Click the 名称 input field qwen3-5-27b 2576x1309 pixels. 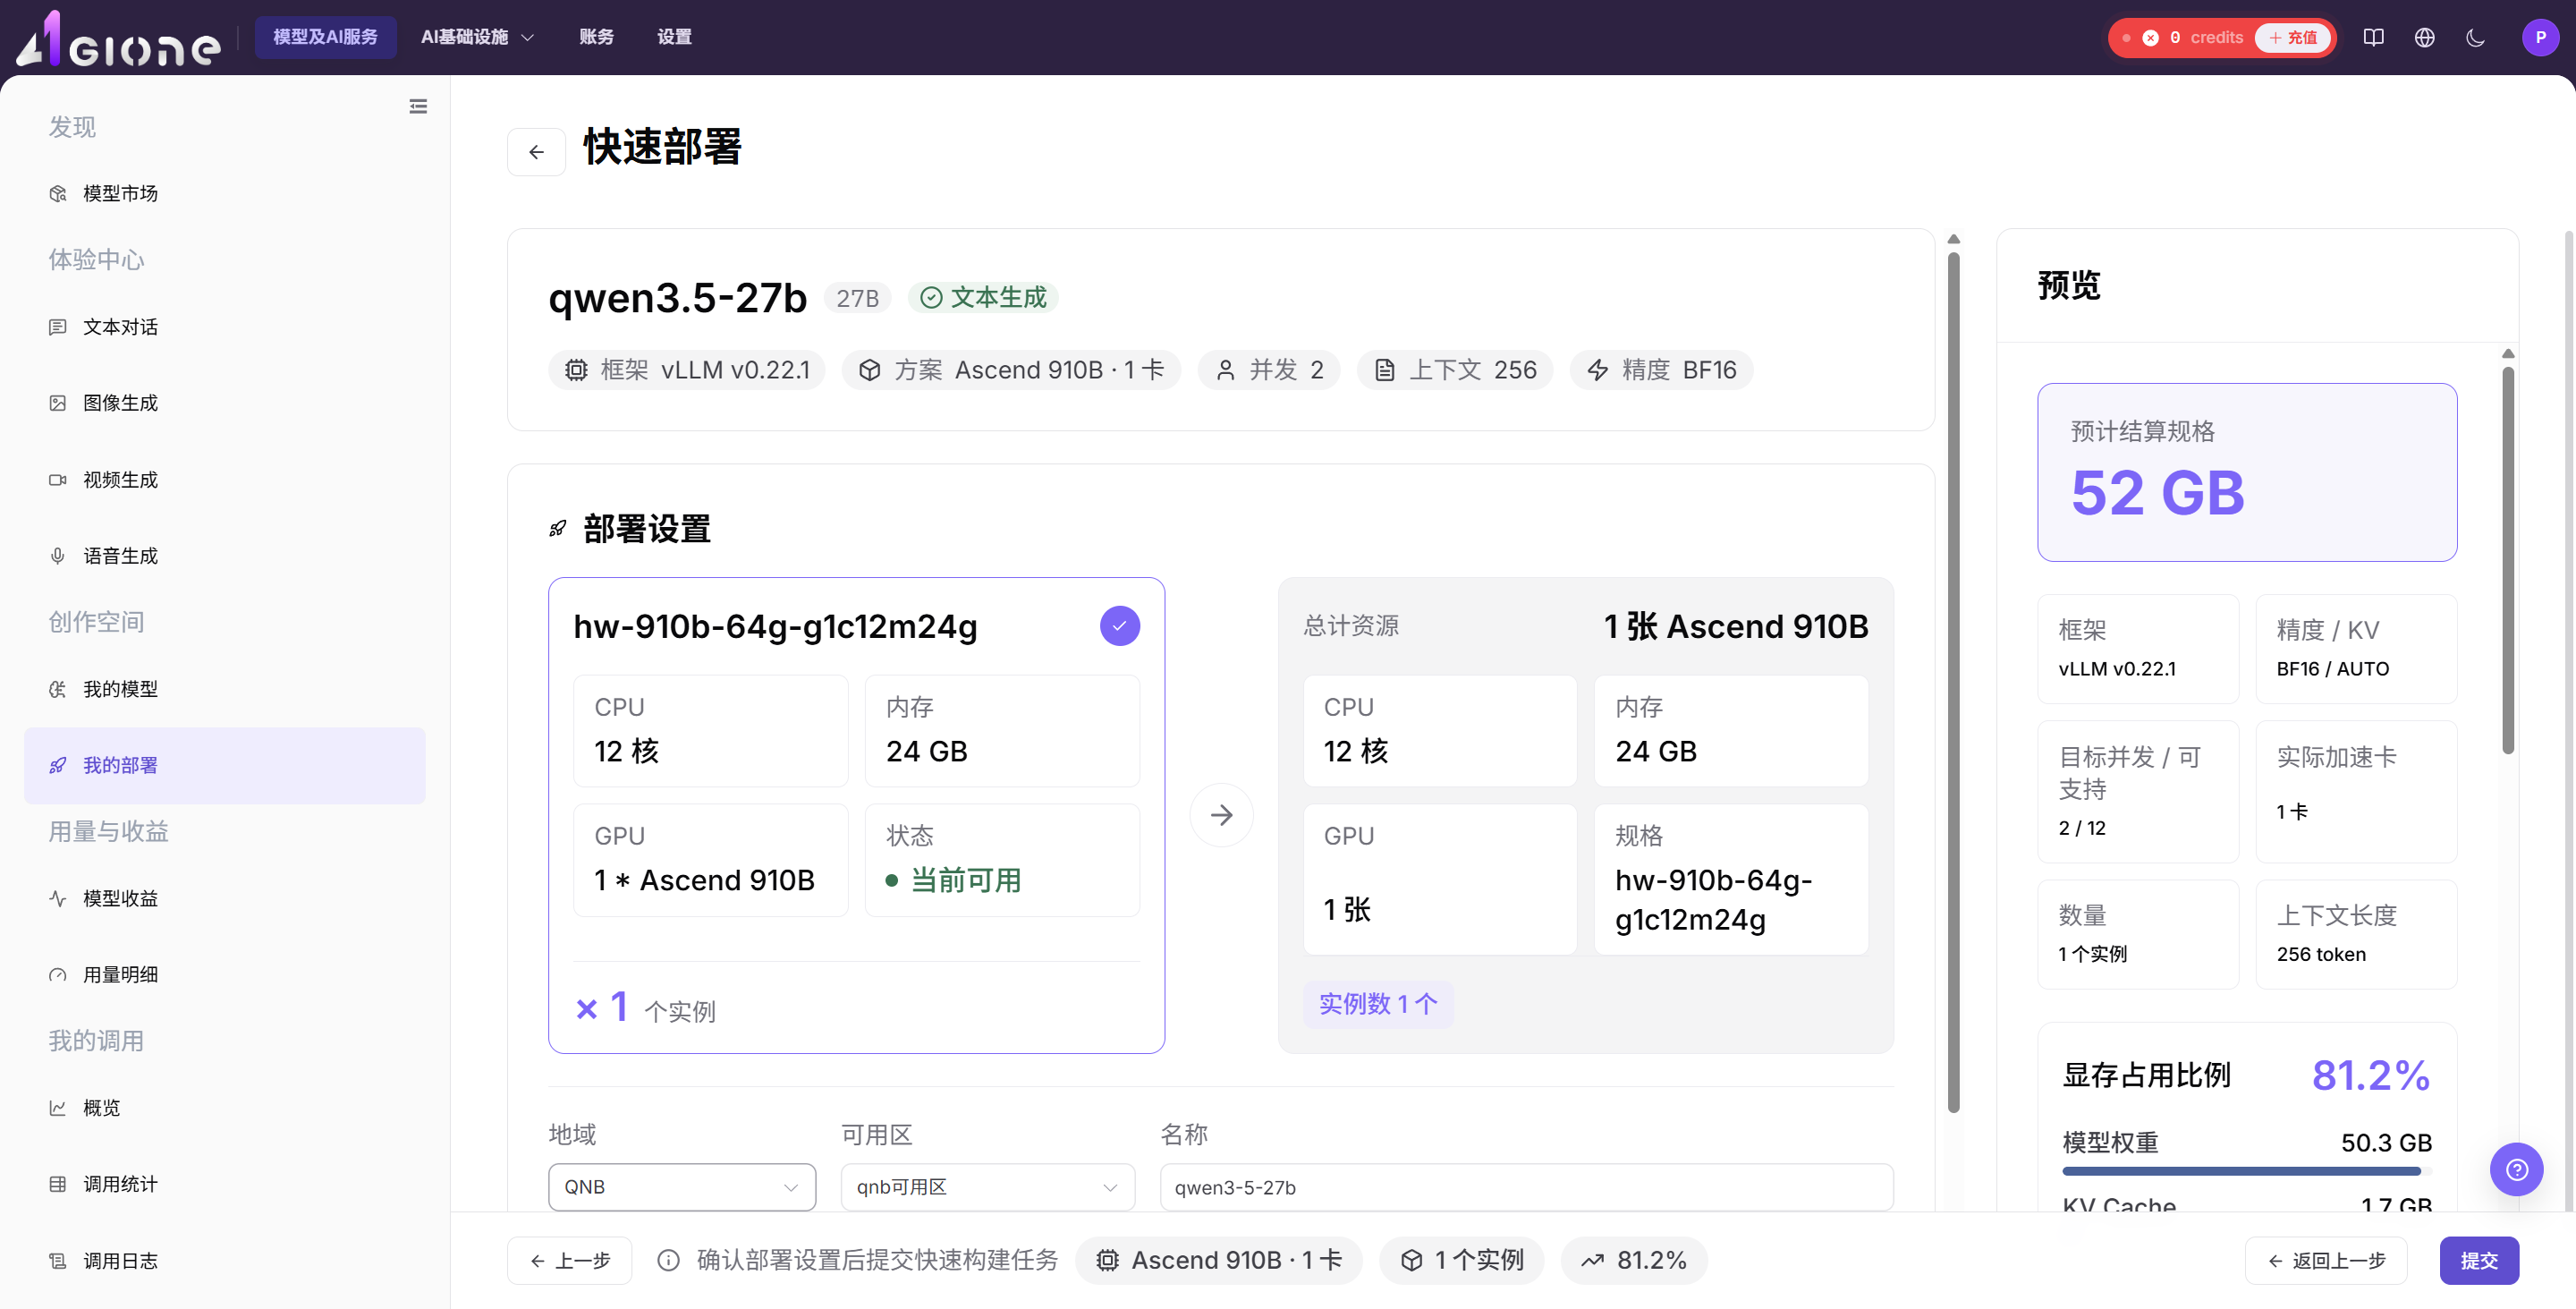click(1526, 1187)
